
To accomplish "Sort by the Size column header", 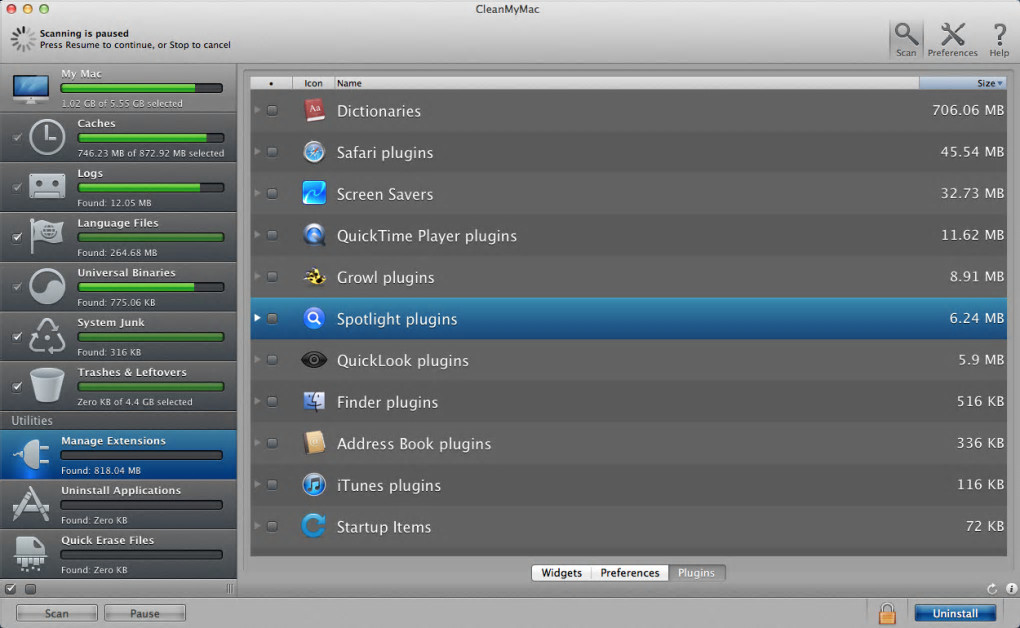I will (963, 83).
